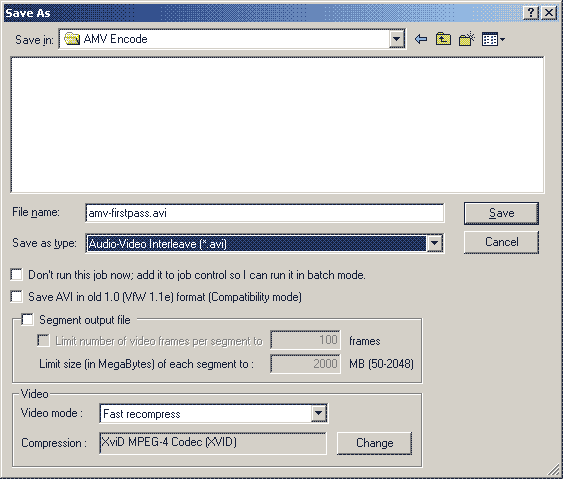563x479 pixels.
Task: Click the 'Video' group box heading
Action: (34, 394)
